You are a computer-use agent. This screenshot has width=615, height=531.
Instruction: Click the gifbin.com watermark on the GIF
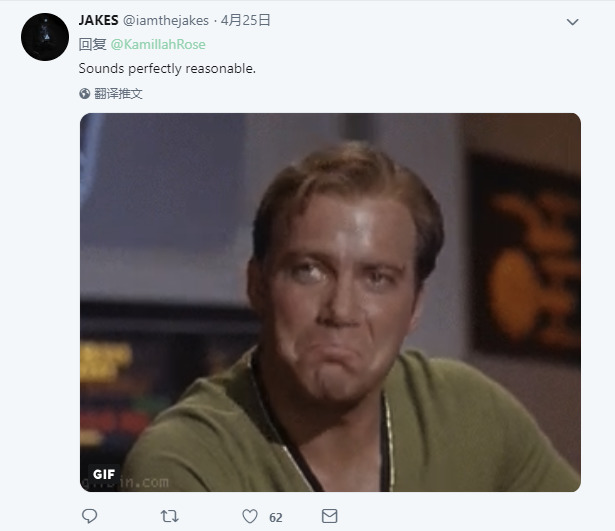click(x=126, y=483)
